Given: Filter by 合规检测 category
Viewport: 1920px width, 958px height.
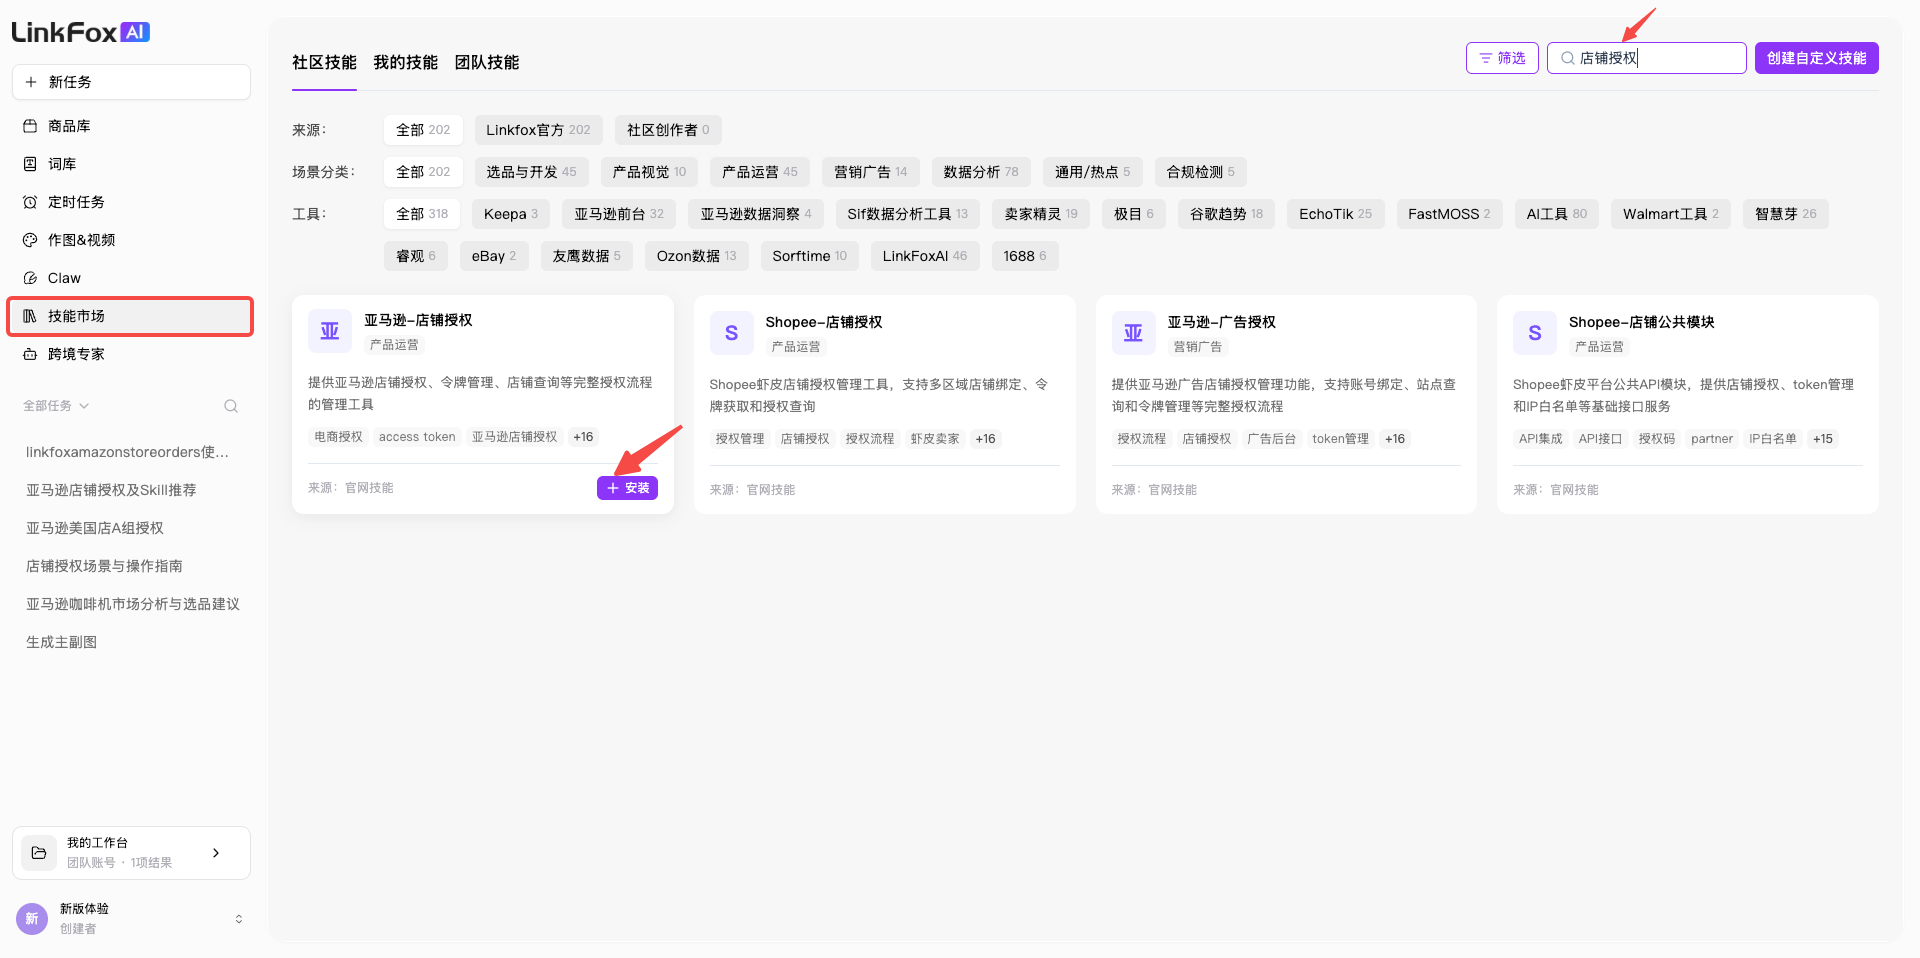Looking at the screenshot, I should 1200,172.
